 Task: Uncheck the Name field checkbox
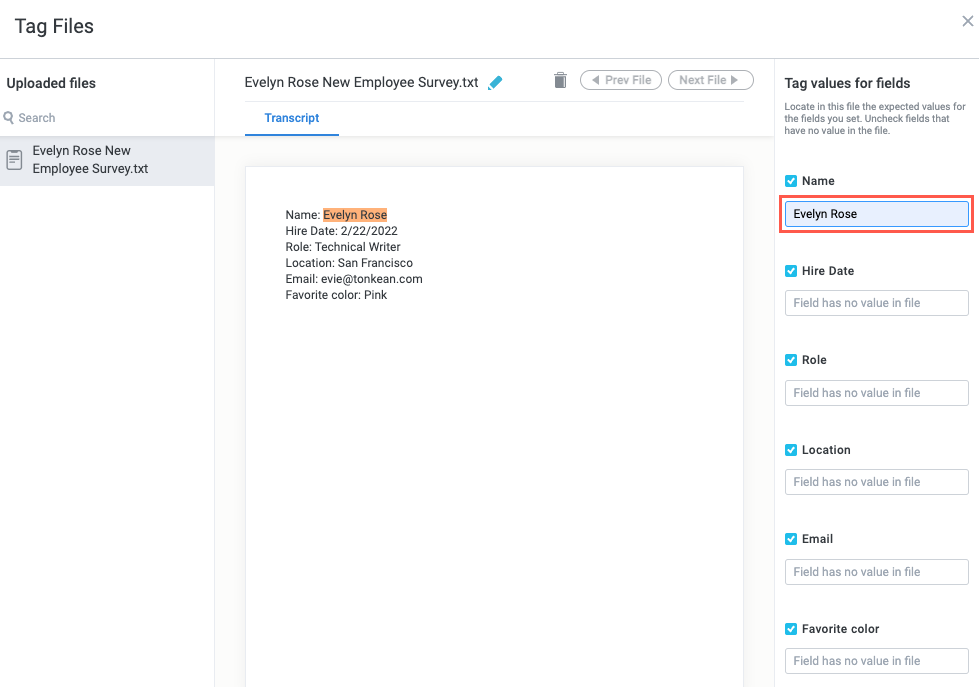[791, 181]
